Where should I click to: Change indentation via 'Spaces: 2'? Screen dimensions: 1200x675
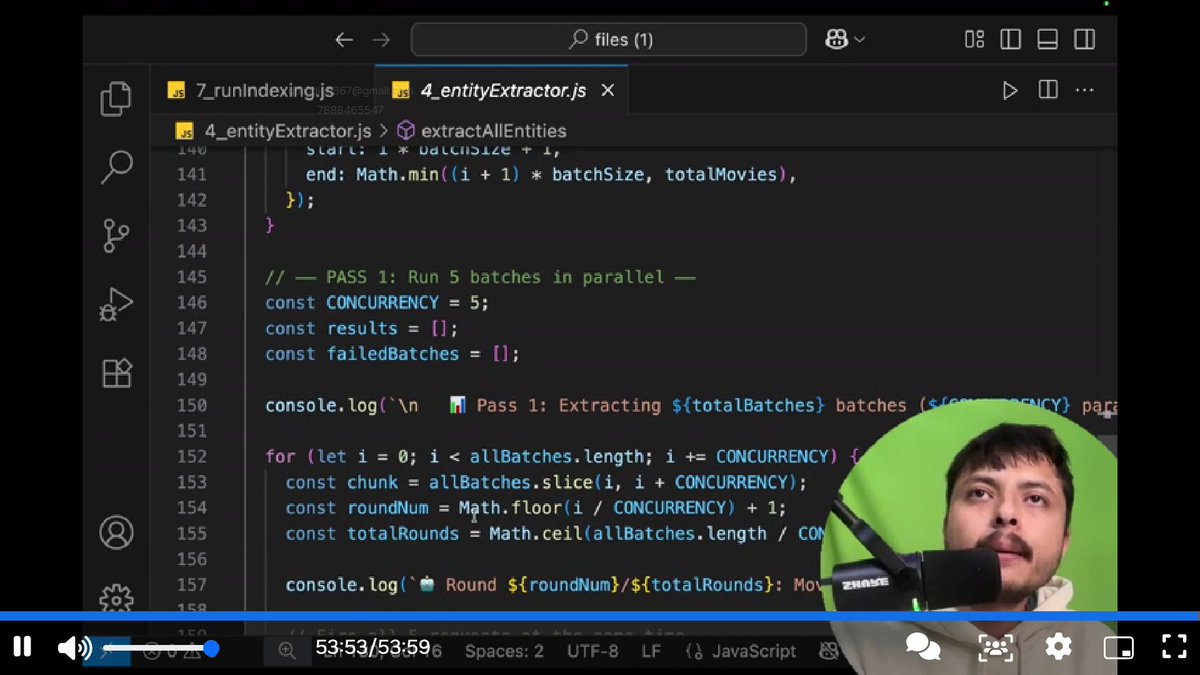coord(504,651)
